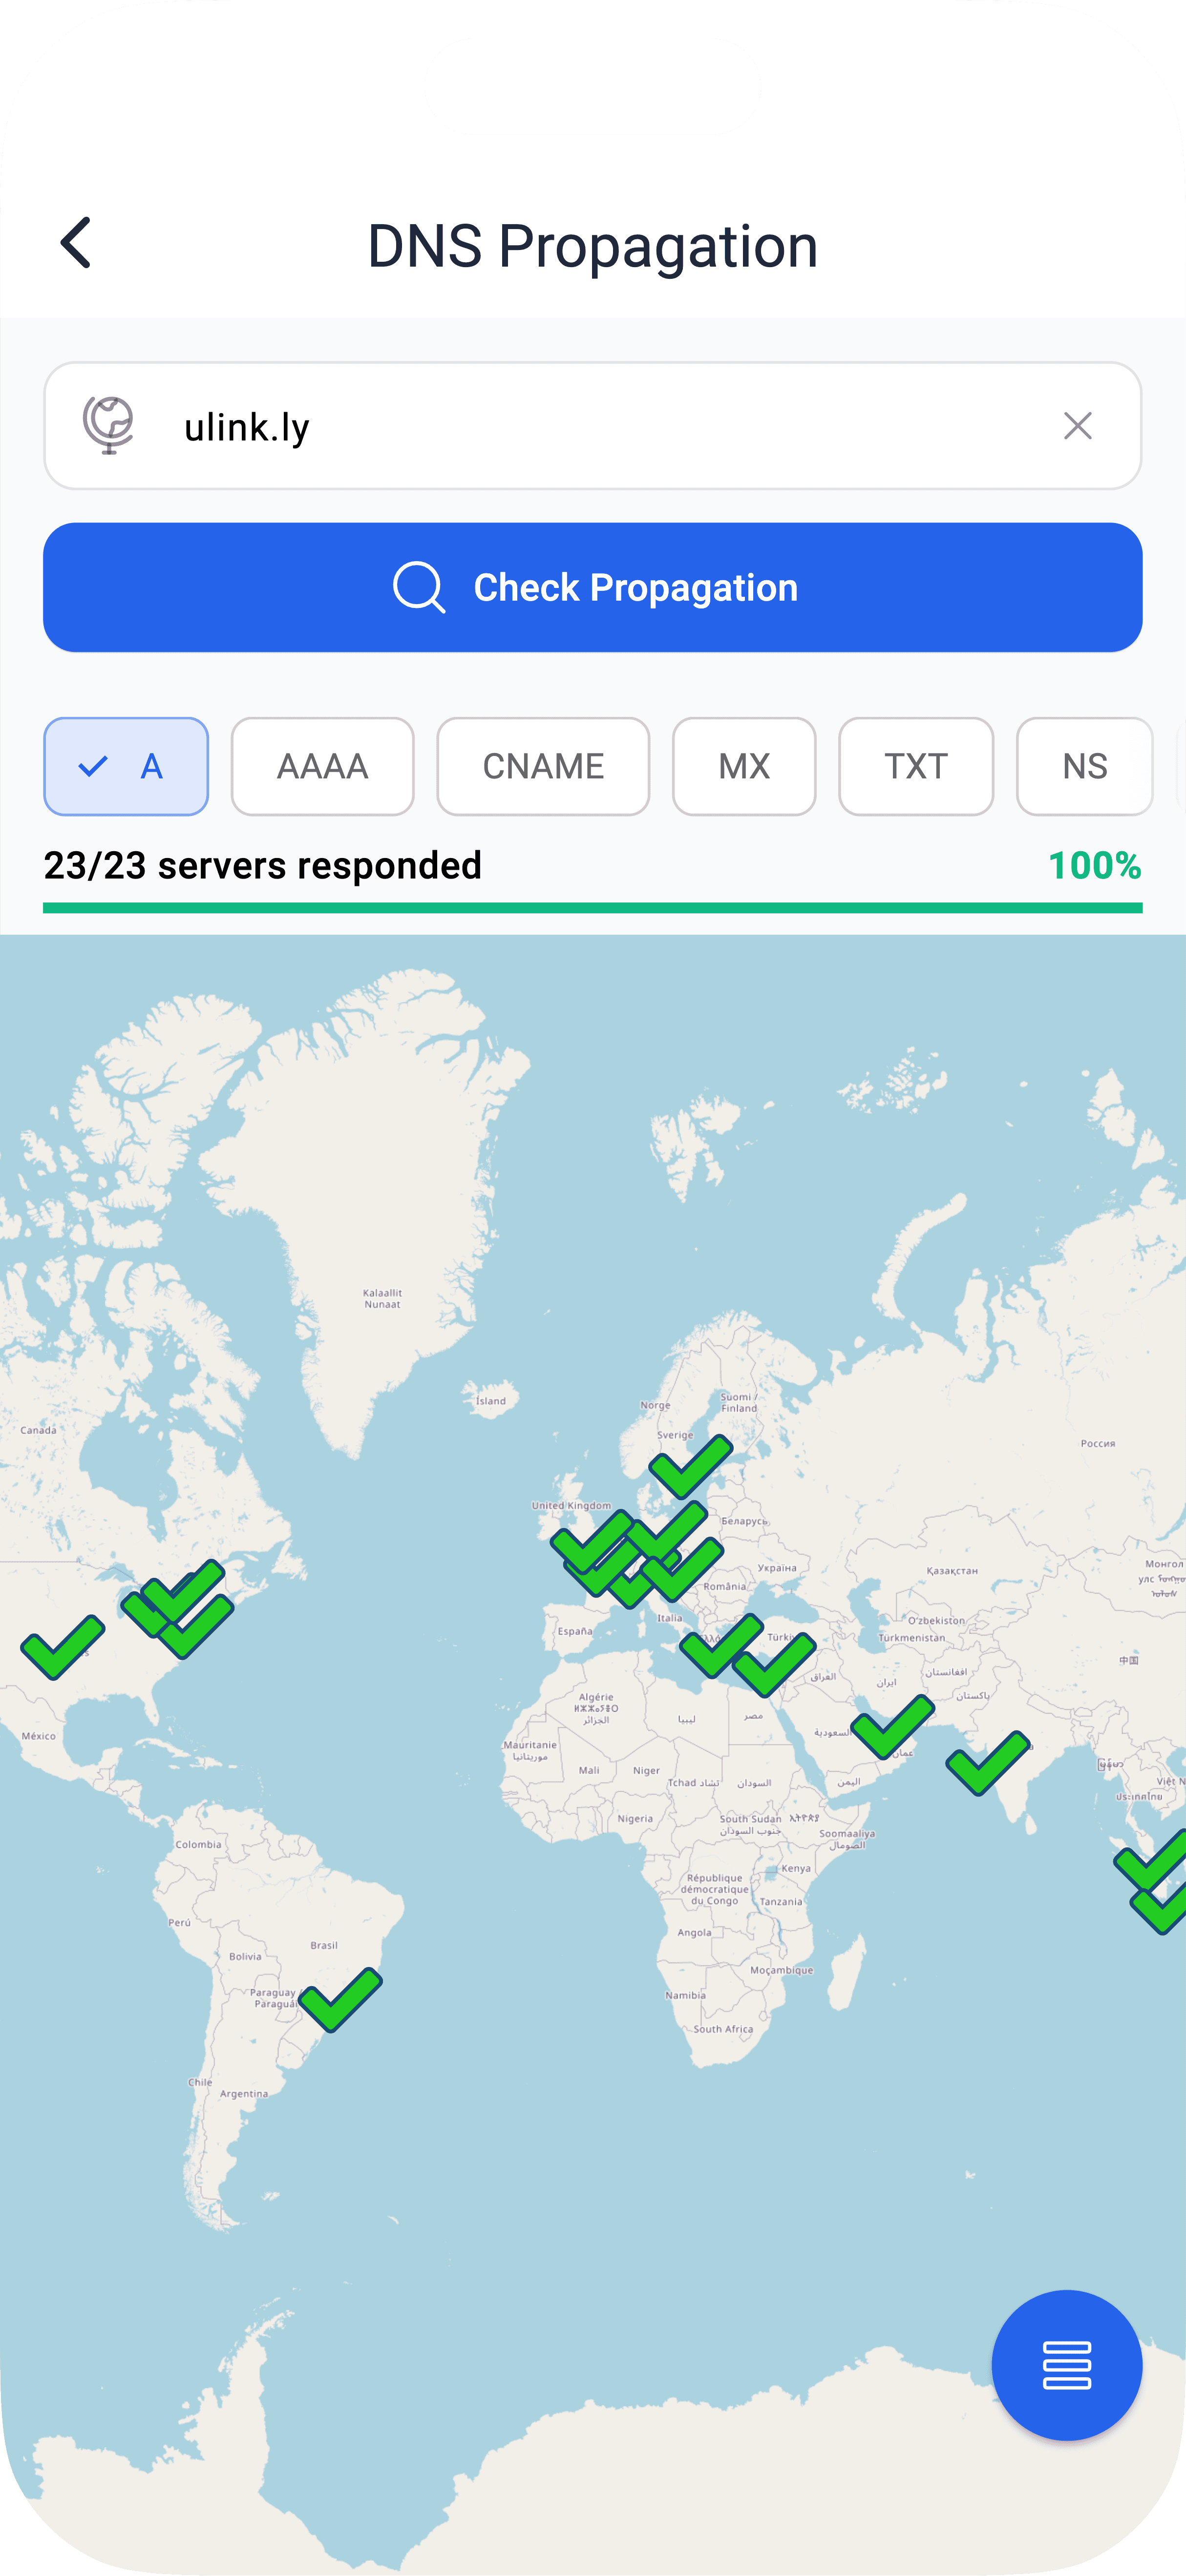
Task: Select the AAAA record type
Action: pos(322,766)
